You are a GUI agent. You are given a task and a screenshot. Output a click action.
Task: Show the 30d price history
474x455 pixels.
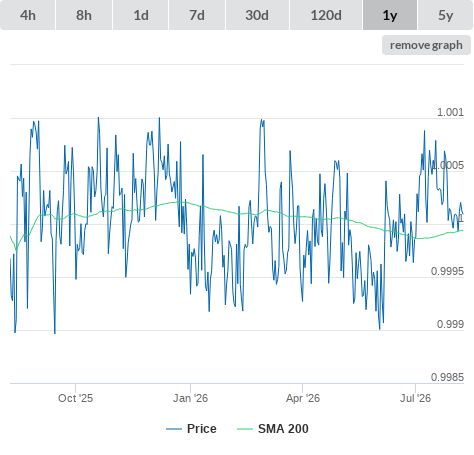pyautogui.click(x=257, y=15)
